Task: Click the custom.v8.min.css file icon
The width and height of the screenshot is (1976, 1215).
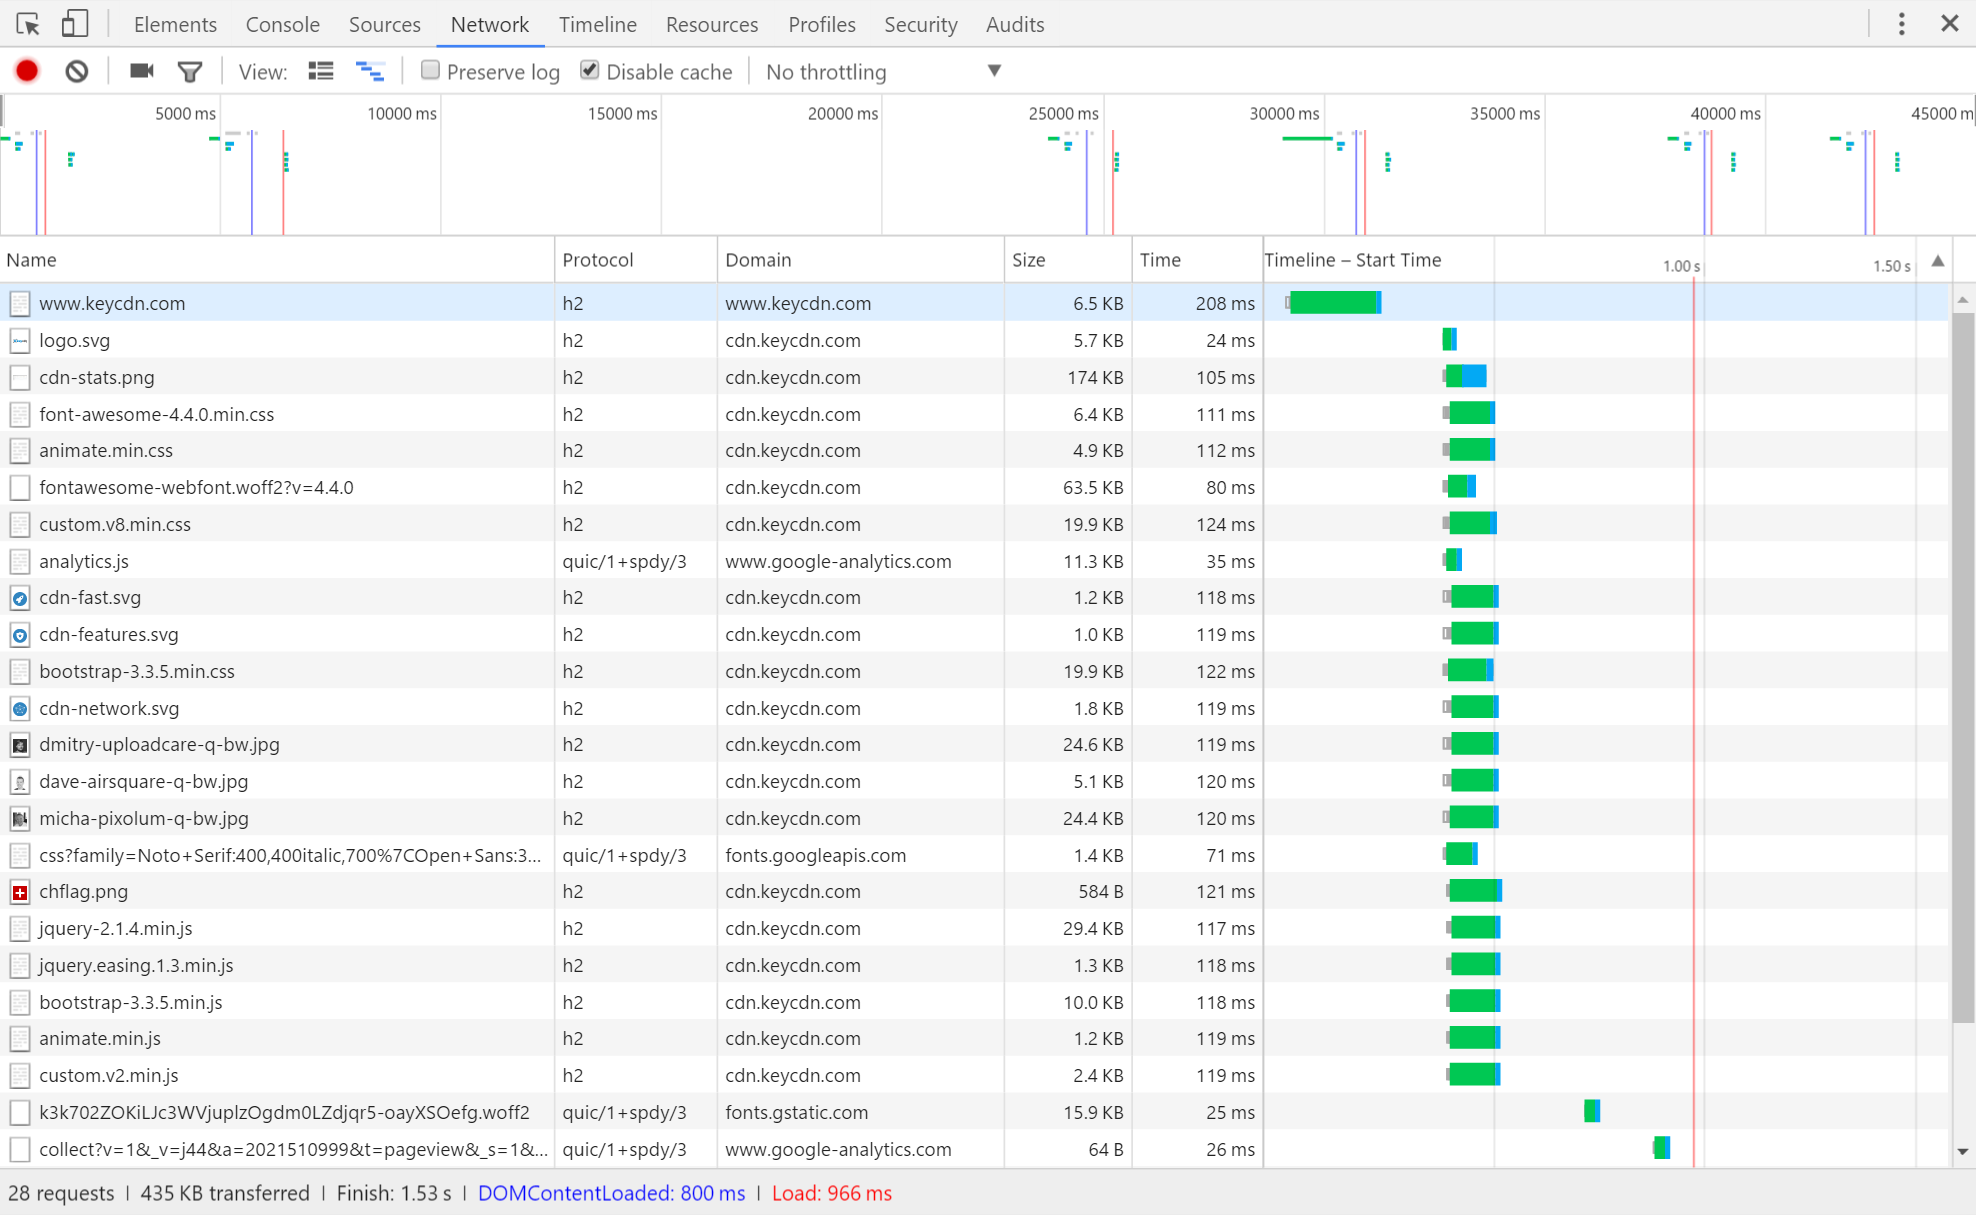Action: coord(20,525)
